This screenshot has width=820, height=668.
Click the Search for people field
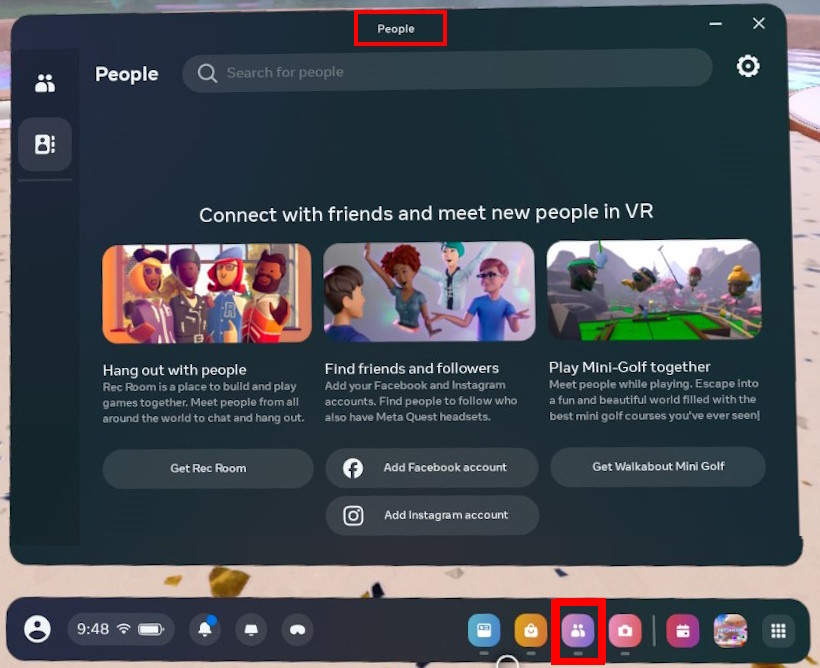point(447,72)
